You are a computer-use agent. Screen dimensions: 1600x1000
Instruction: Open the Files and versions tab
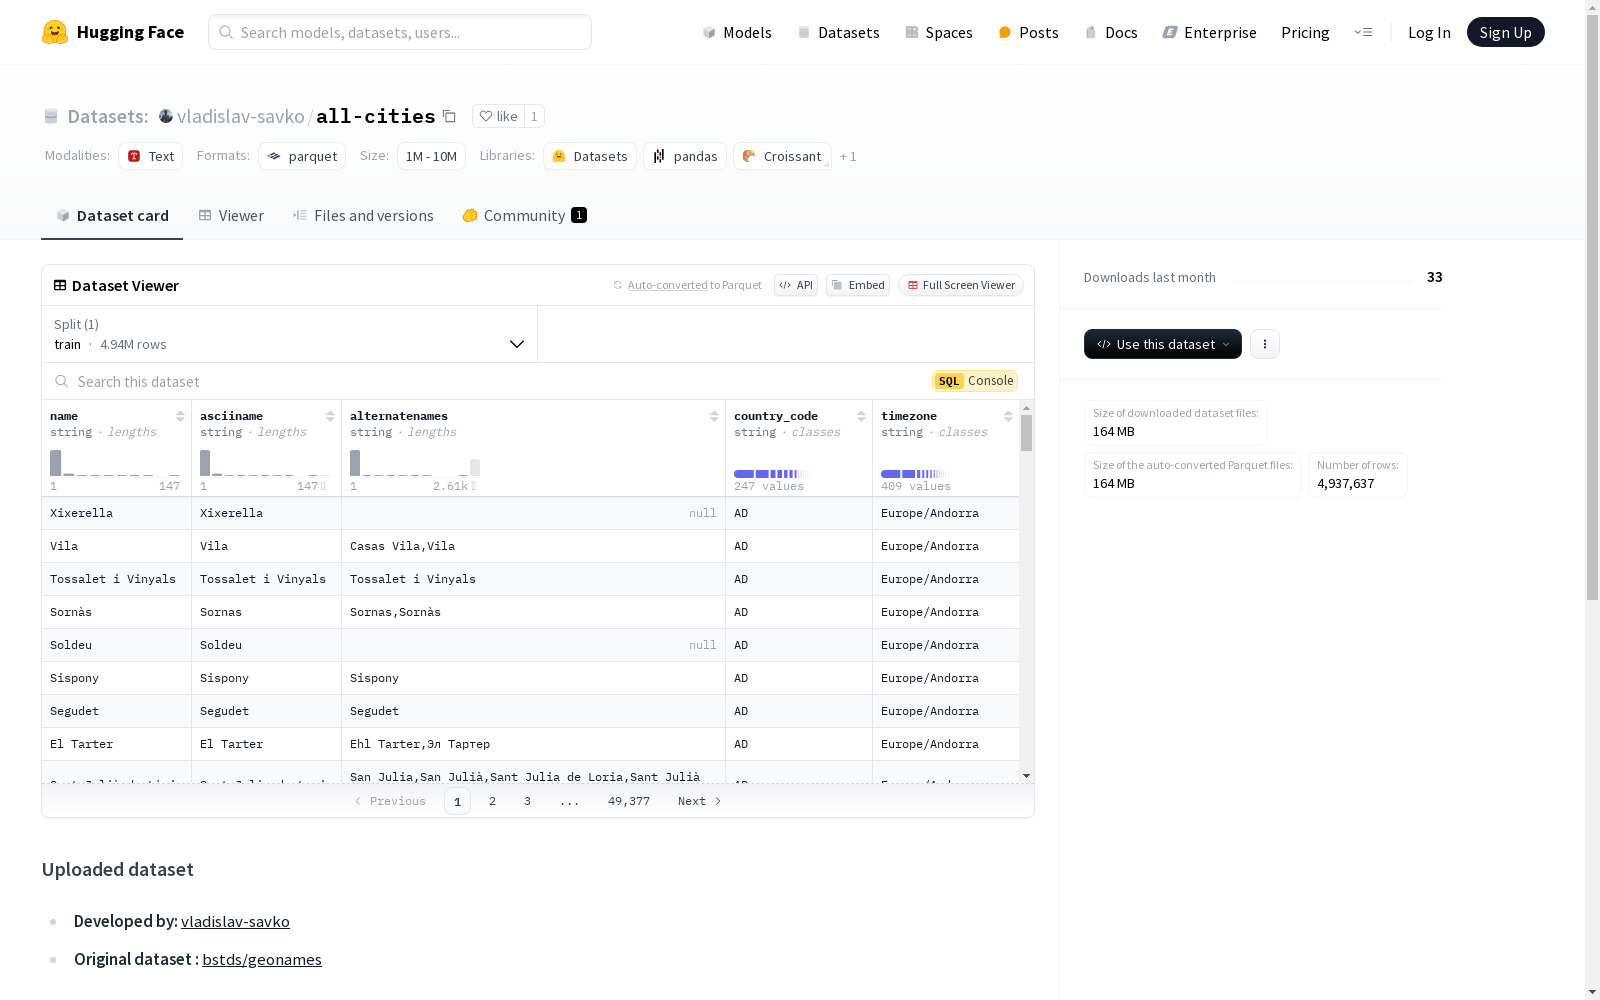point(363,216)
